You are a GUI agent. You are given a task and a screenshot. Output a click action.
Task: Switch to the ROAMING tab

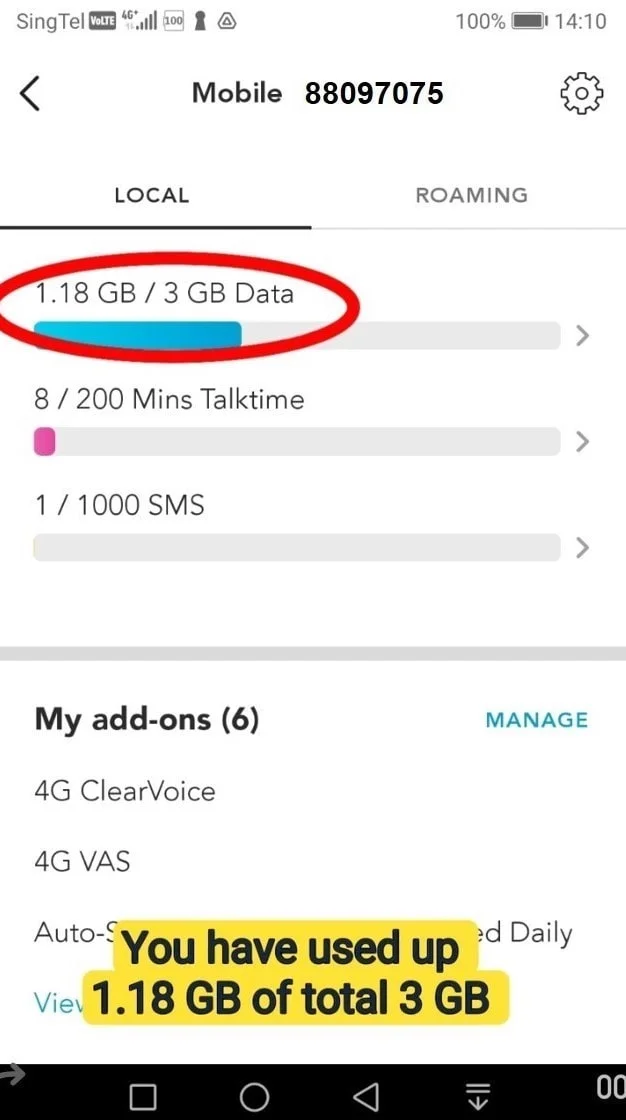tap(471, 196)
